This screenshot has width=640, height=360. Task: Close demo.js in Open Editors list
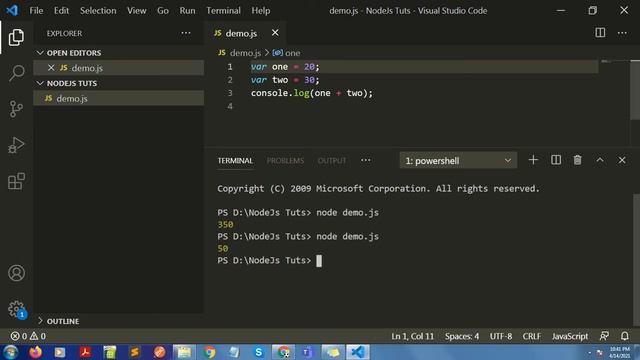click(51, 68)
